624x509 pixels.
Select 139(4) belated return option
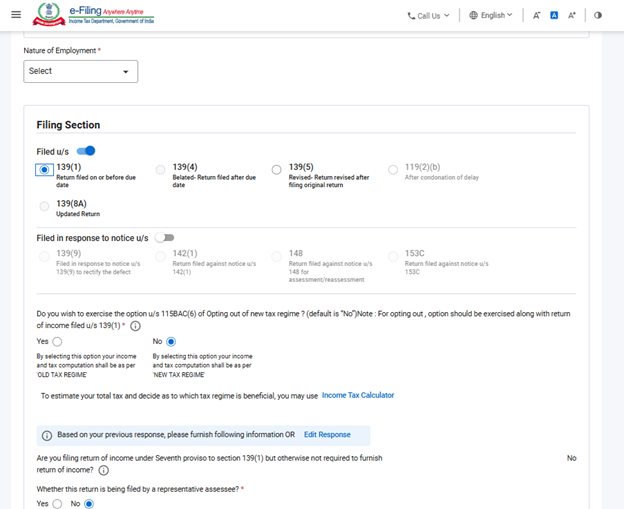coord(160,170)
